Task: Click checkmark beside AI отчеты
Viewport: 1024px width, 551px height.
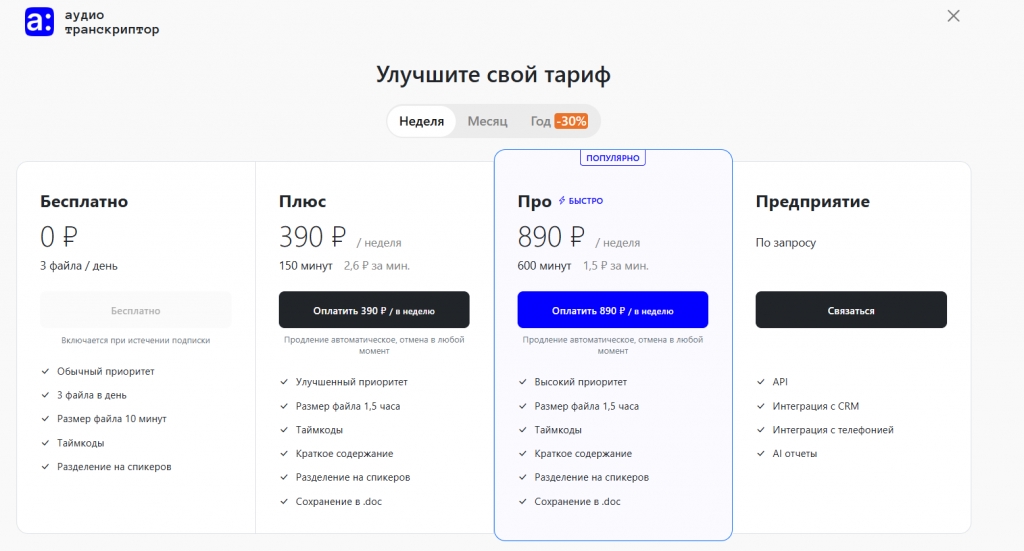Action: coord(761,454)
